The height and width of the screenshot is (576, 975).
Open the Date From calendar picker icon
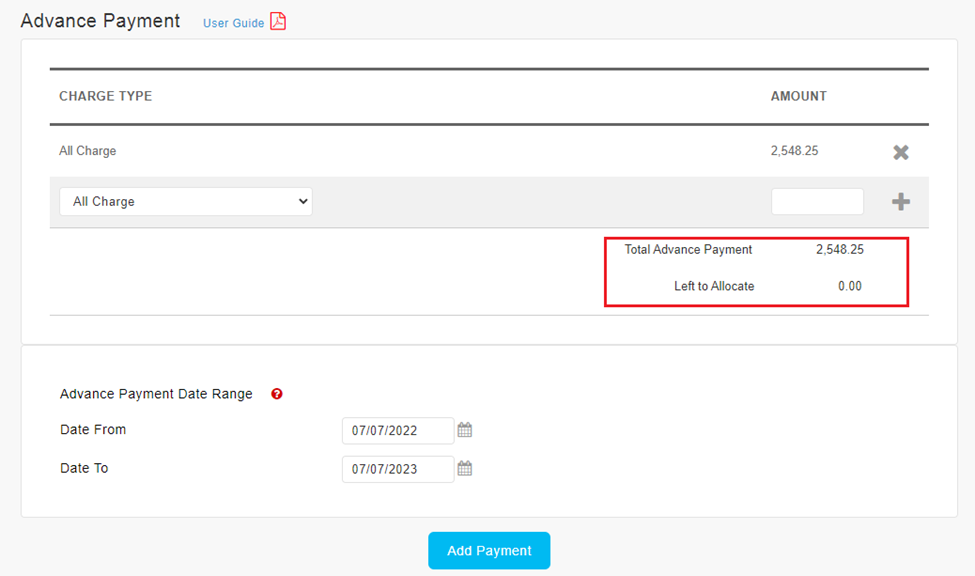(465, 430)
